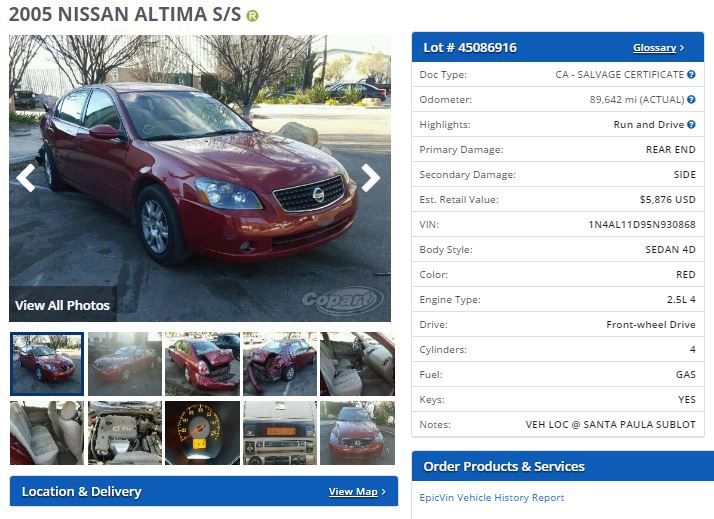Open EpicVin Vehicle History Report link

(x=492, y=498)
